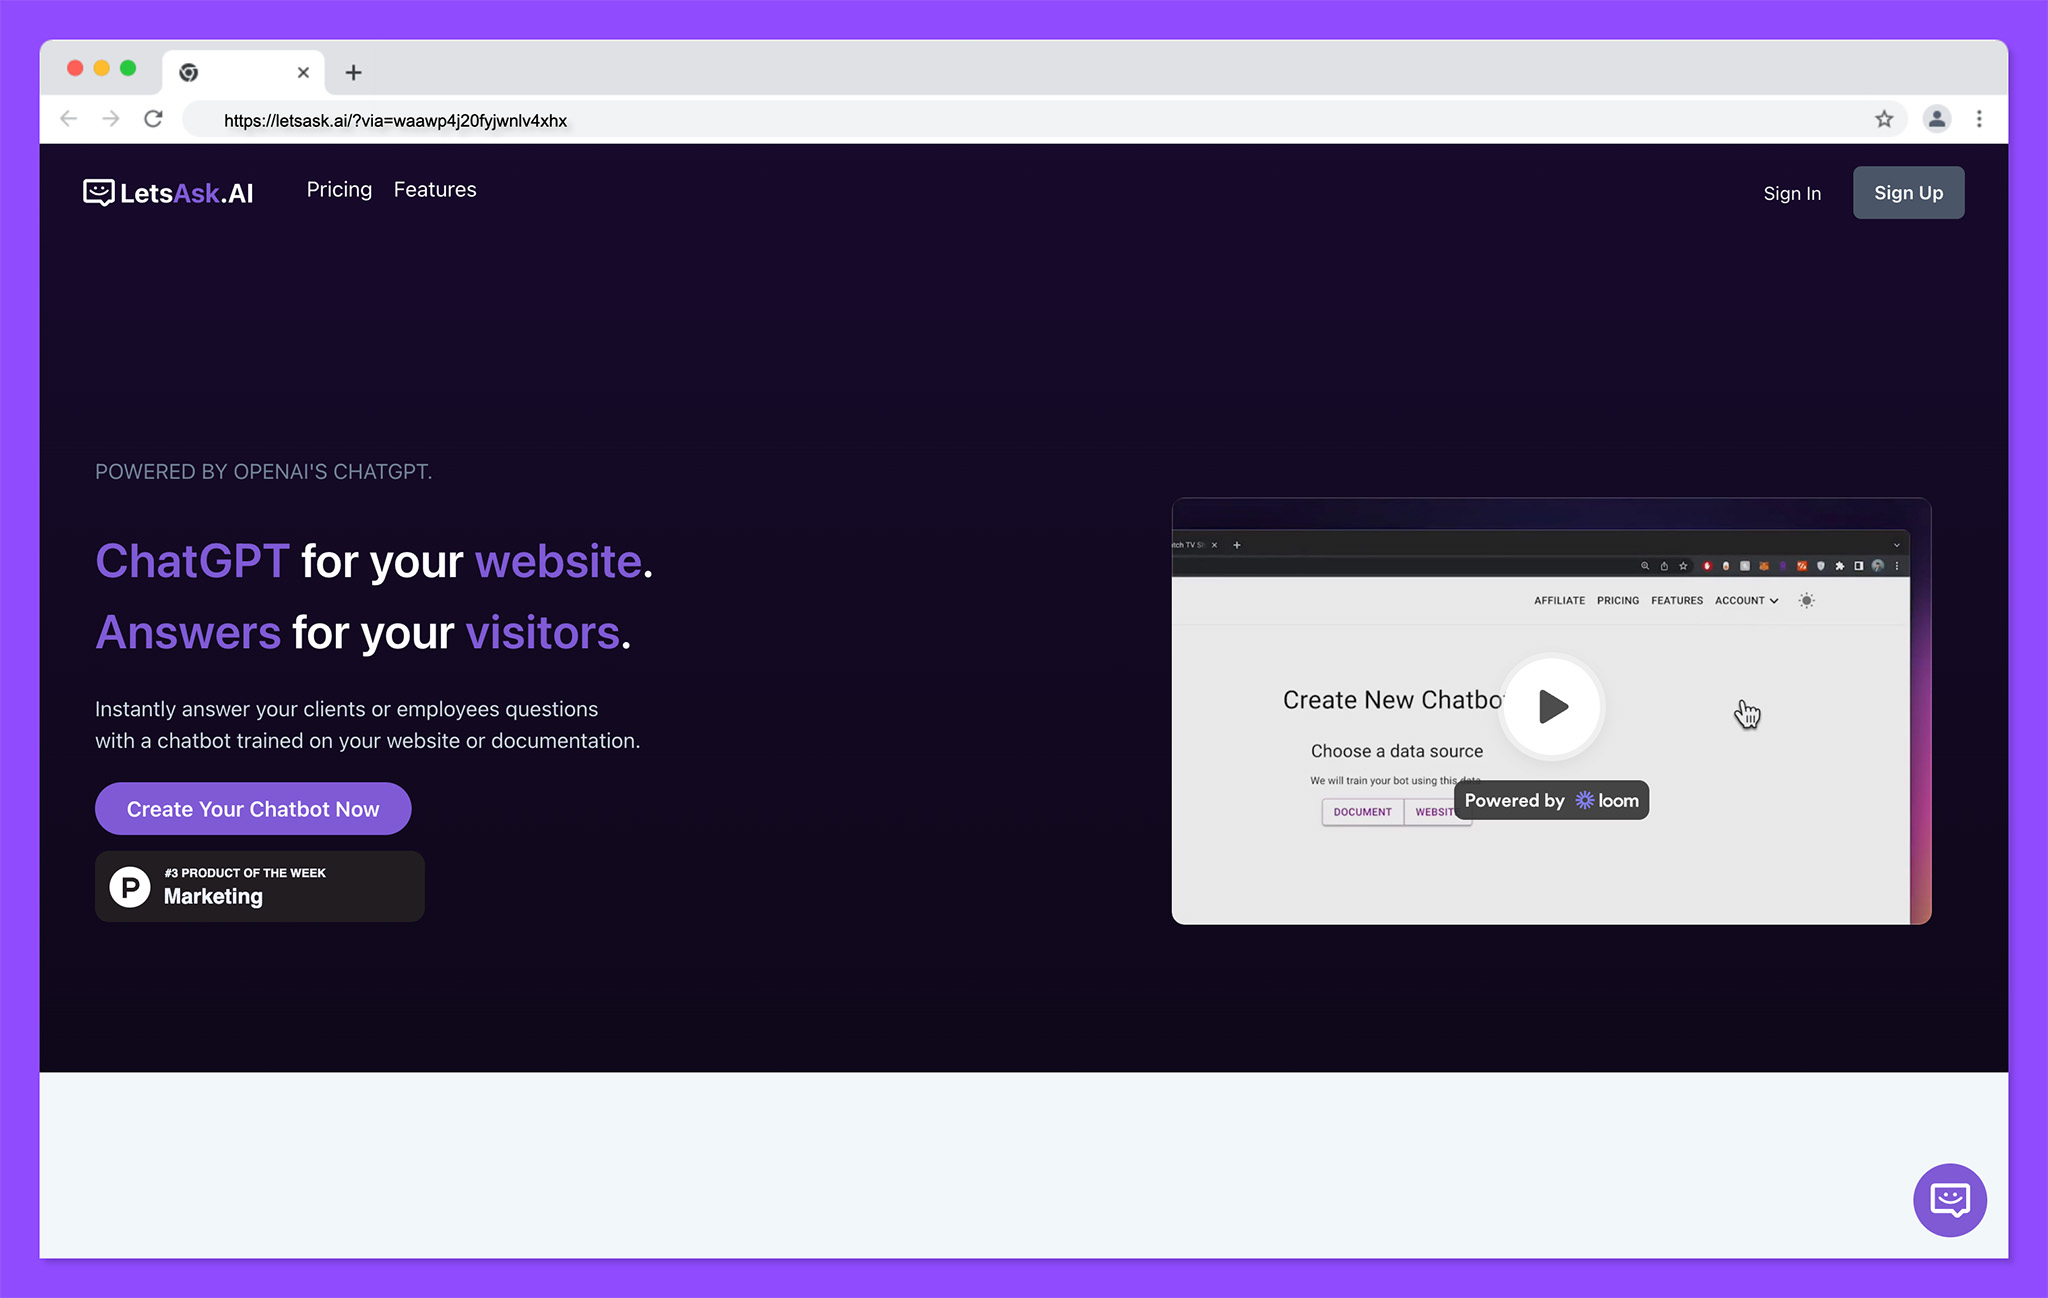The width and height of the screenshot is (2048, 1298).
Task: Select DOCUMENT data source in video
Action: (x=1362, y=812)
